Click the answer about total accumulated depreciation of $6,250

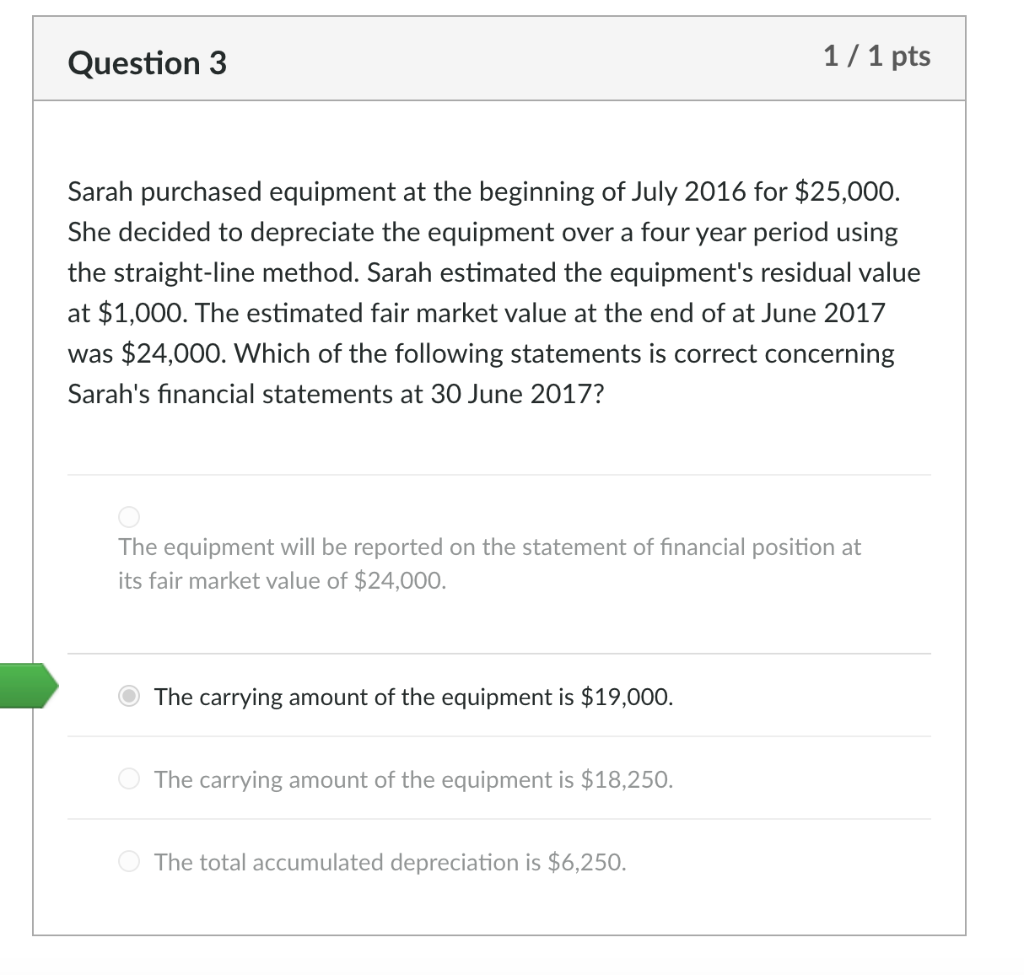tap(389, 861)
